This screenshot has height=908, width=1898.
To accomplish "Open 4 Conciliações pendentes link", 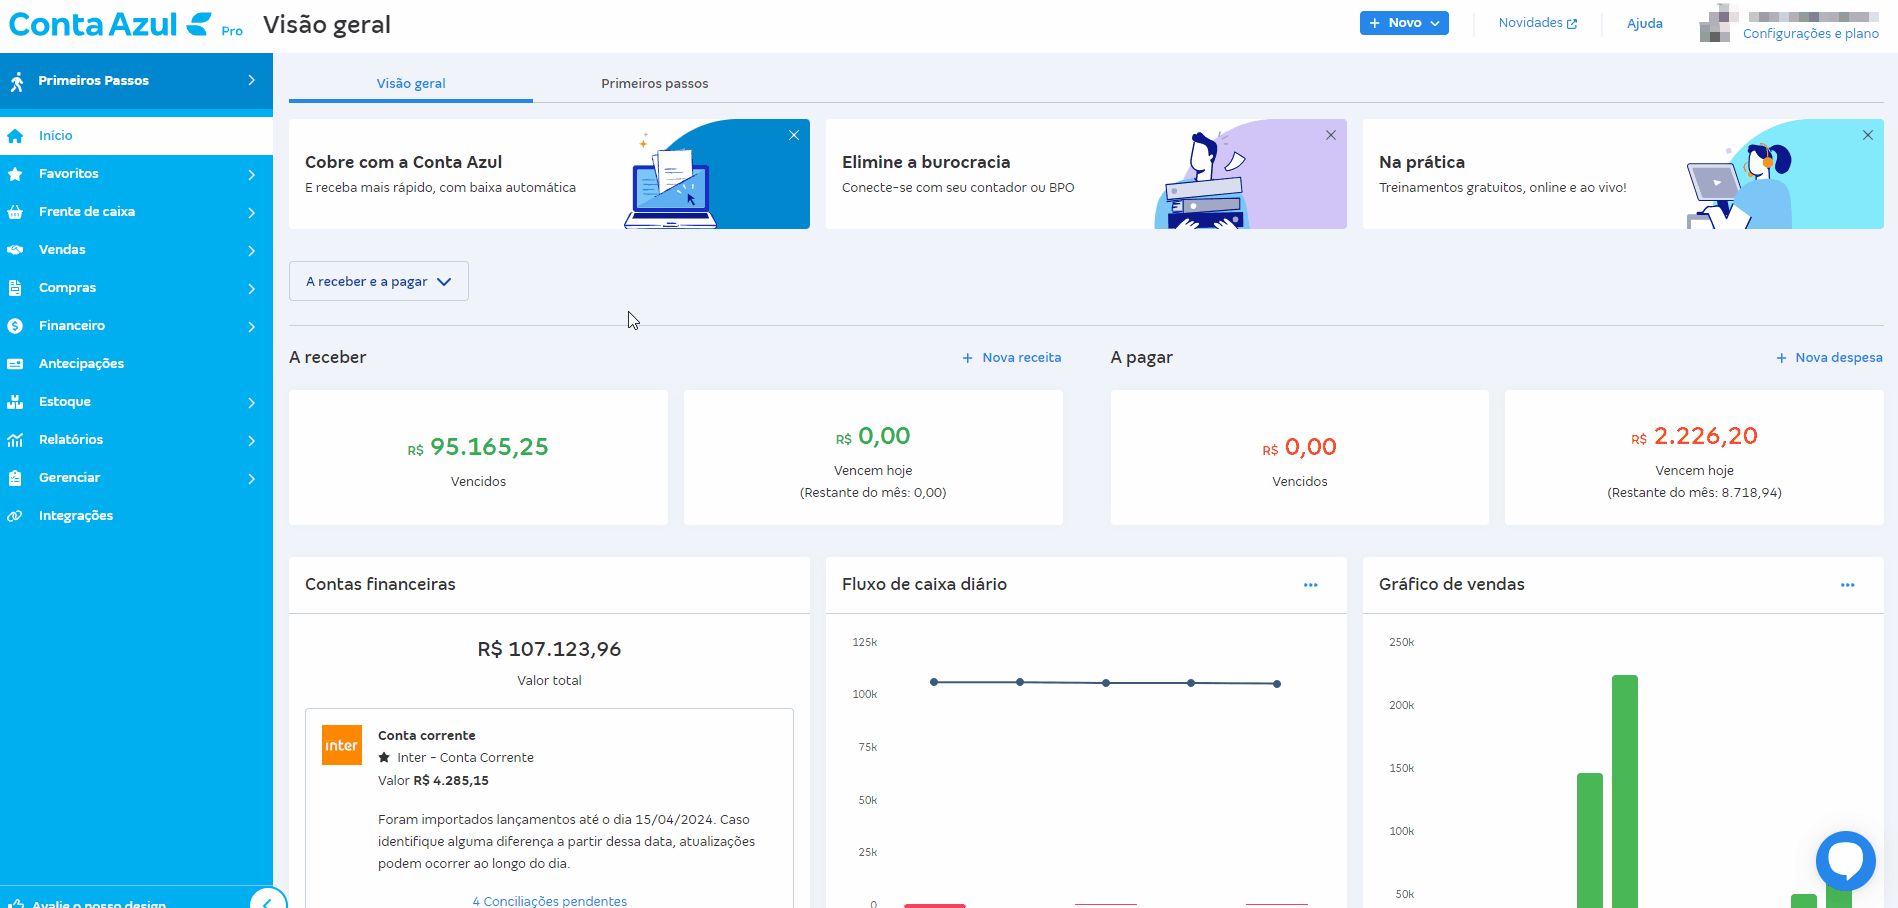I will click(550, 901).
